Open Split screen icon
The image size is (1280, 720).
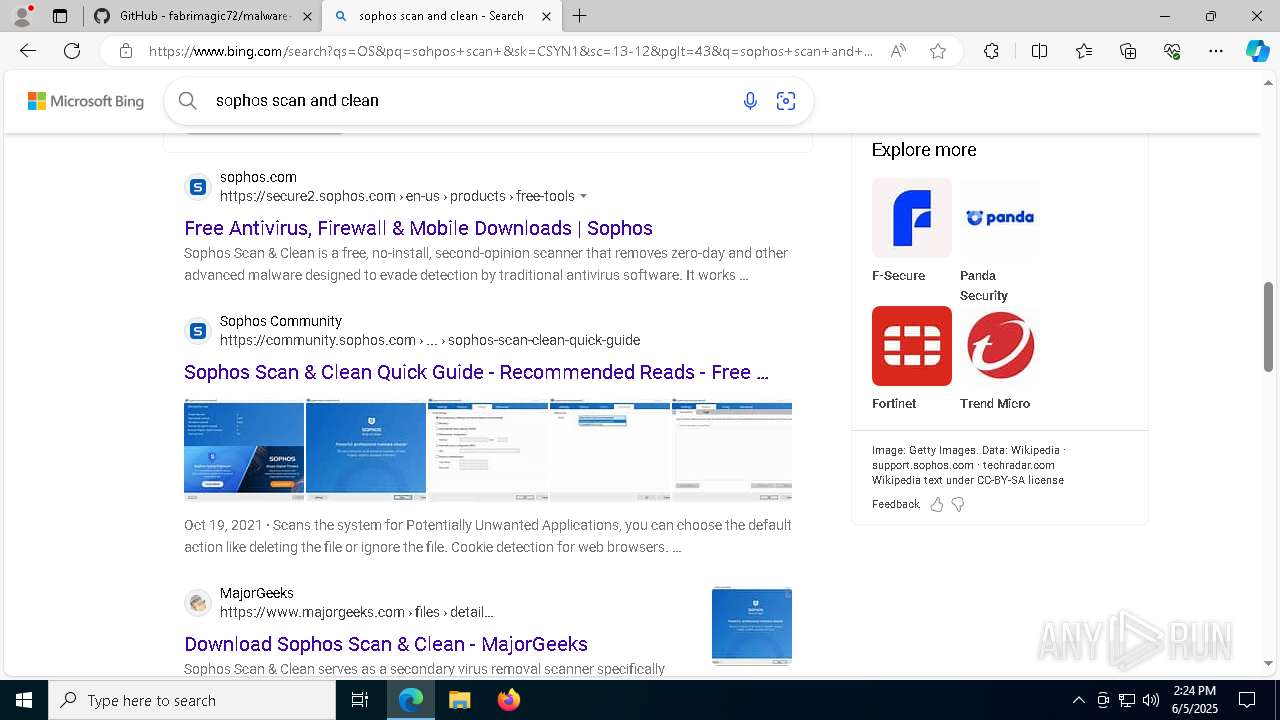[x=1039, y=51]
